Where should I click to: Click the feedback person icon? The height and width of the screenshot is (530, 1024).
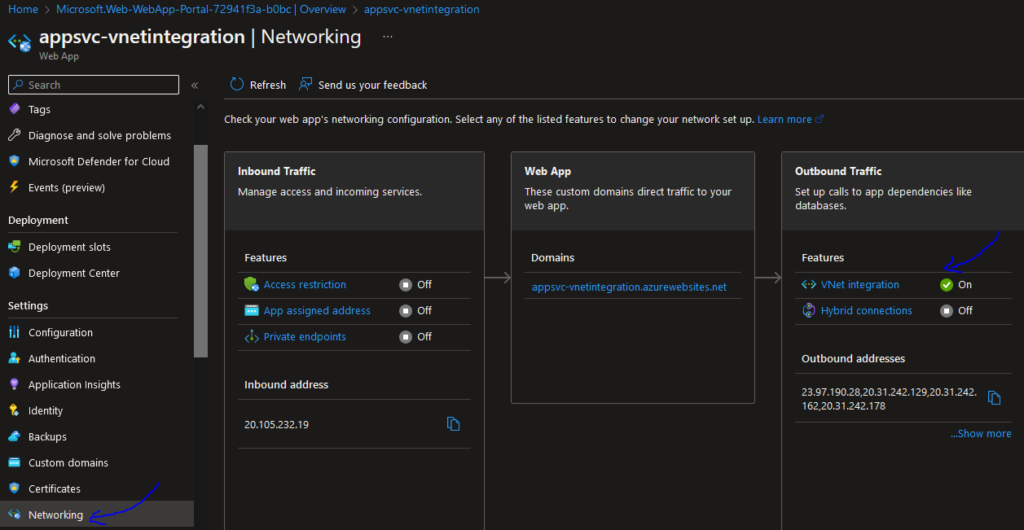(305, 84)
